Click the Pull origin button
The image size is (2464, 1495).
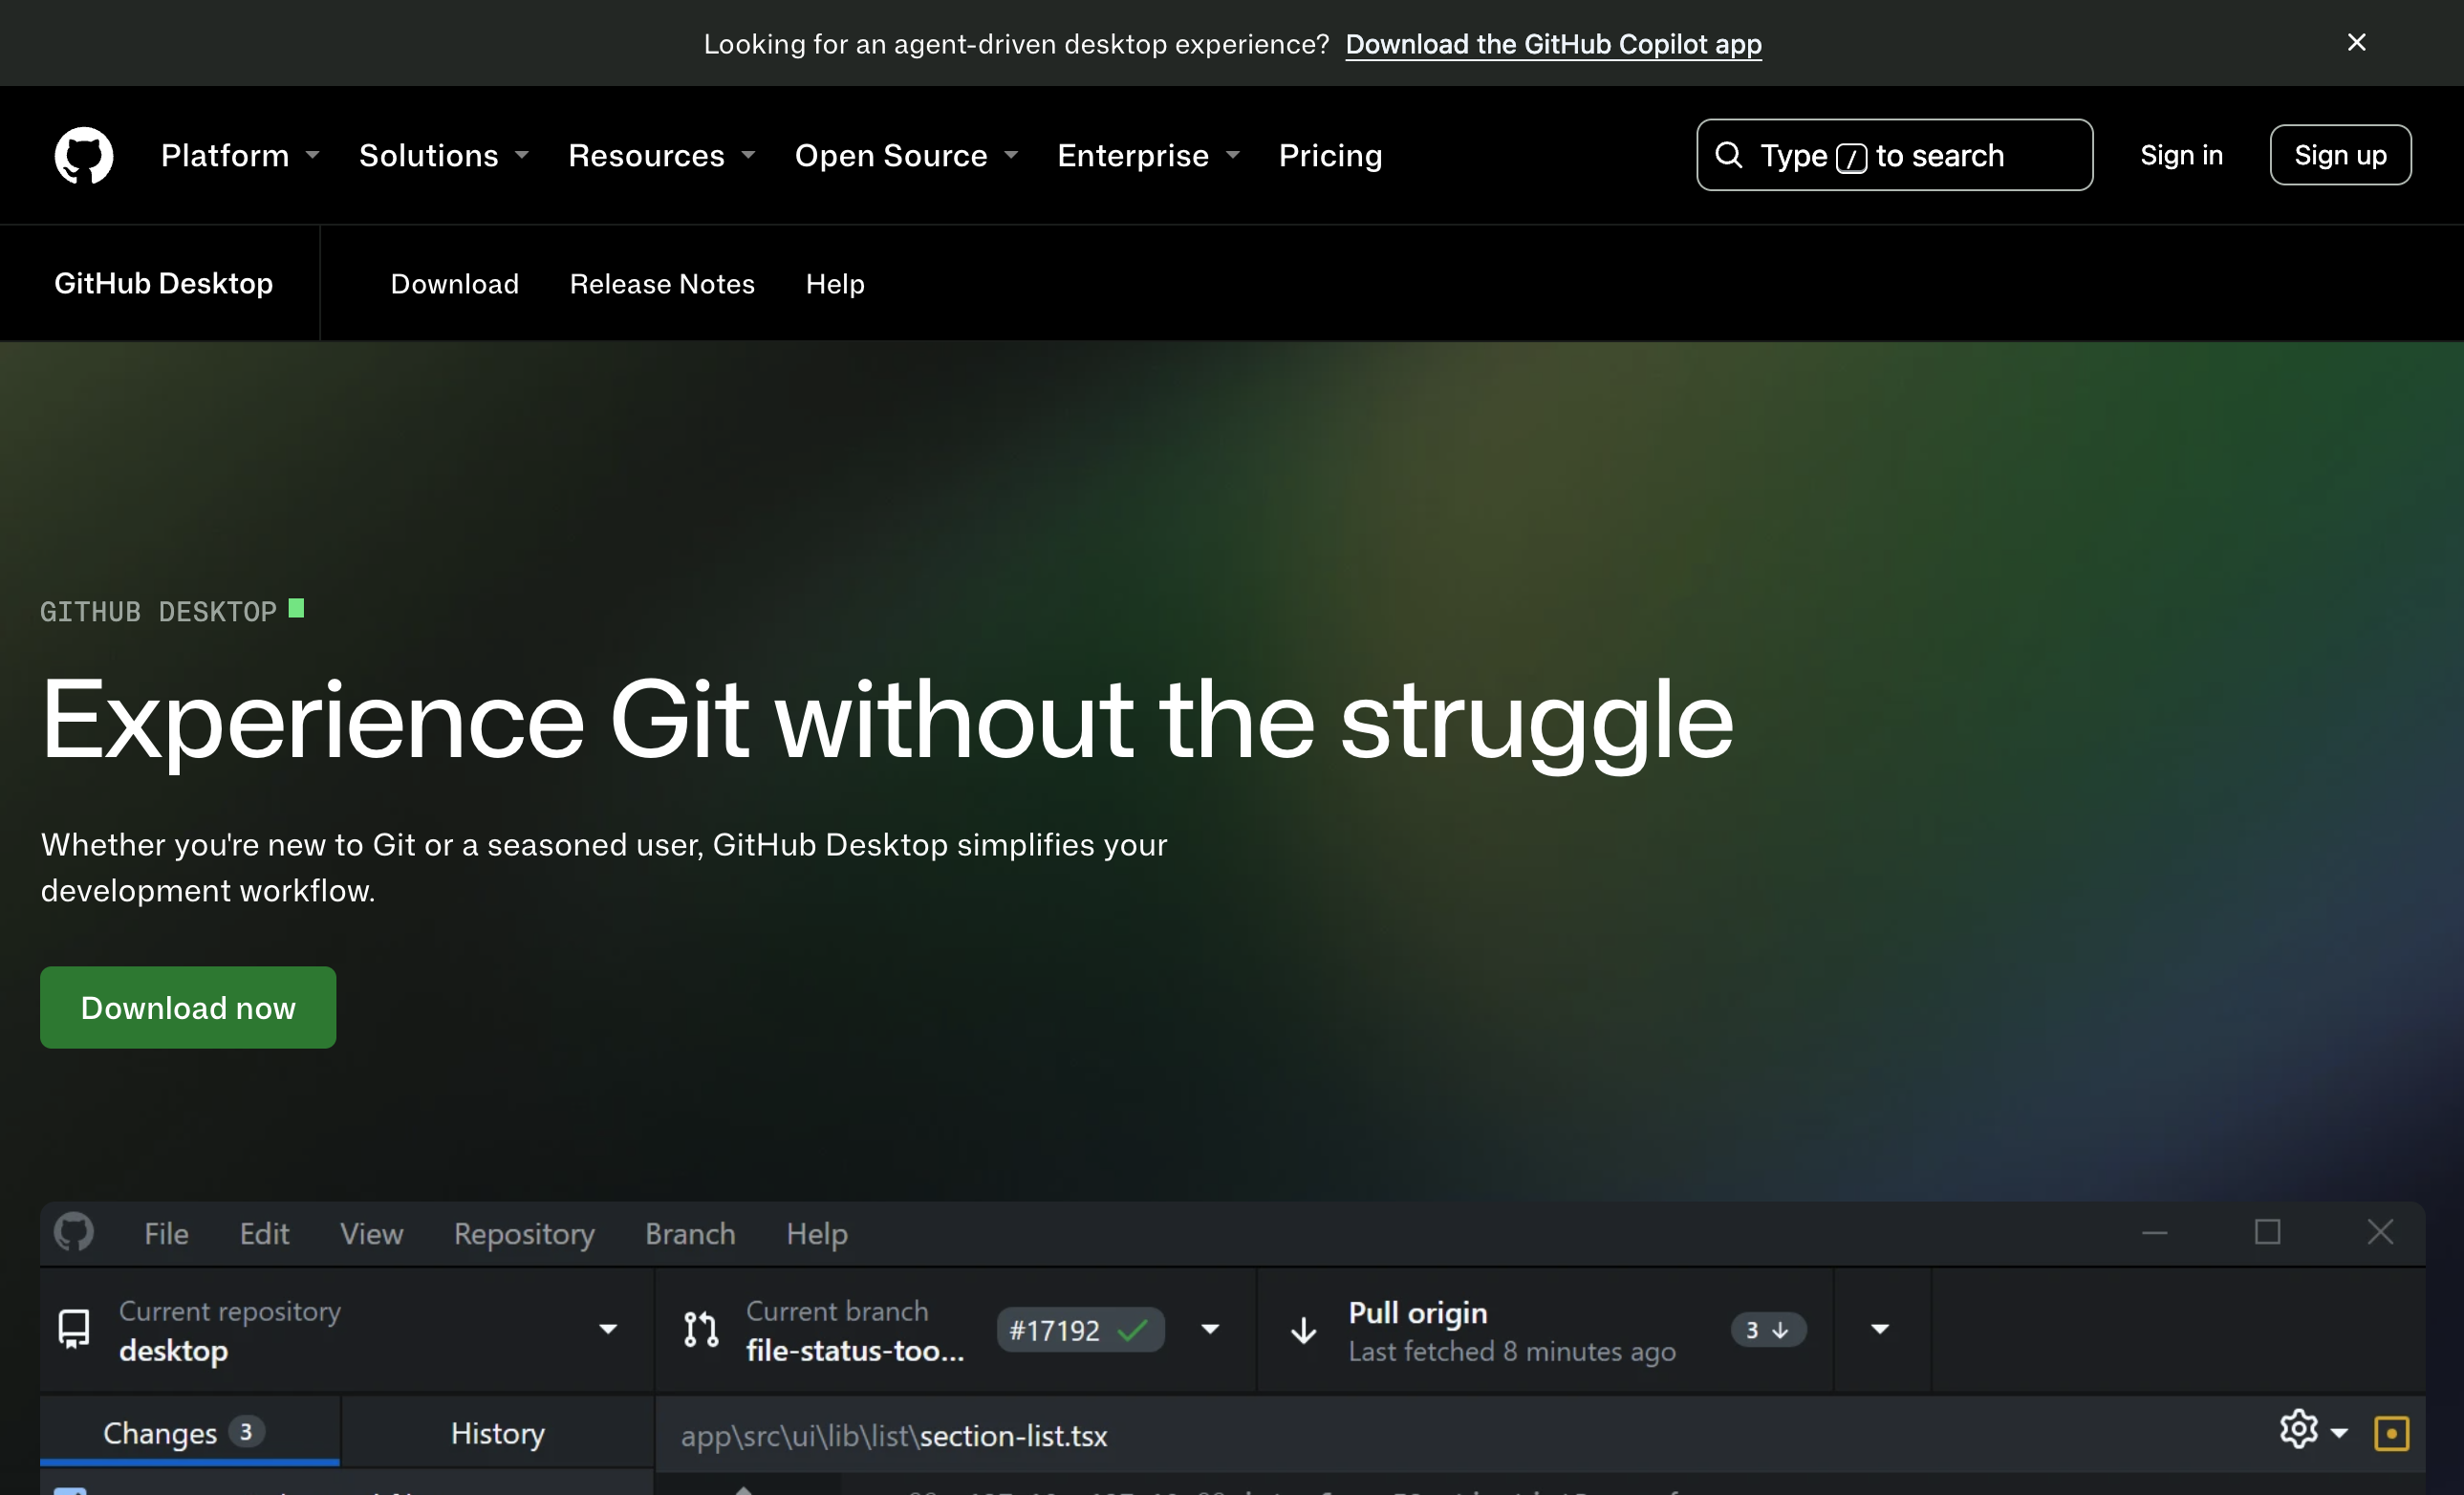point(1545,1330)
